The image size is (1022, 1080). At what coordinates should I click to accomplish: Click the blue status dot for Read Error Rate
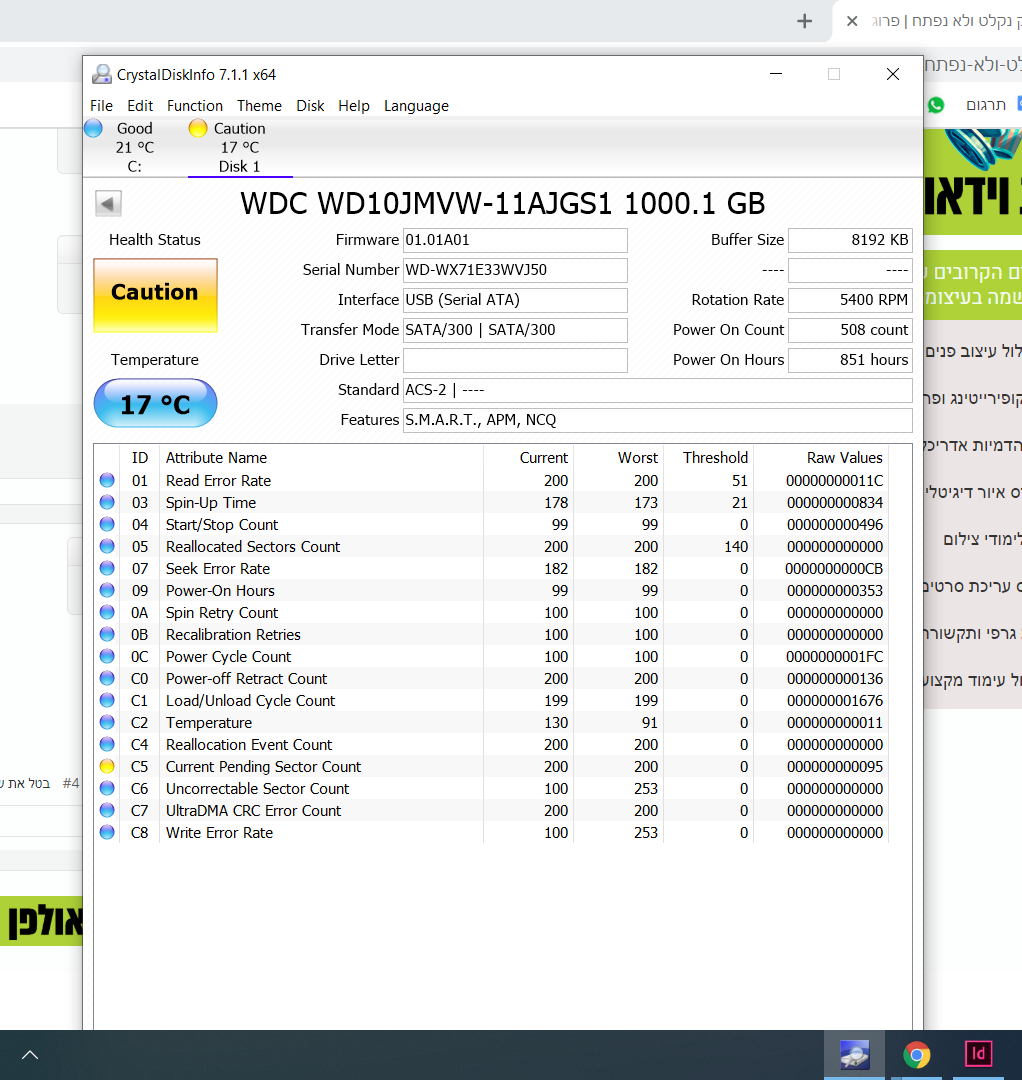click(x=107, y=480)
